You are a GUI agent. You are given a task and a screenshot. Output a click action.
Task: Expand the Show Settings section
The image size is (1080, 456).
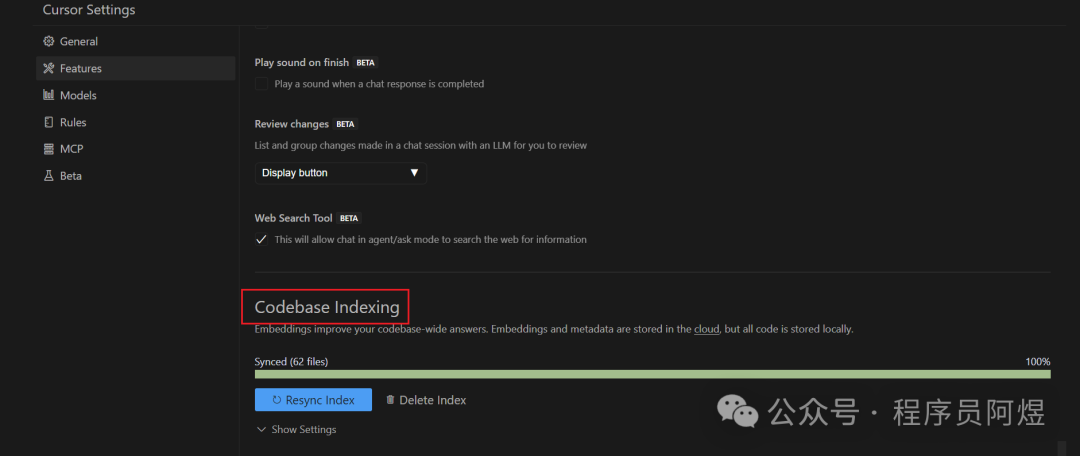click(297, 430)
